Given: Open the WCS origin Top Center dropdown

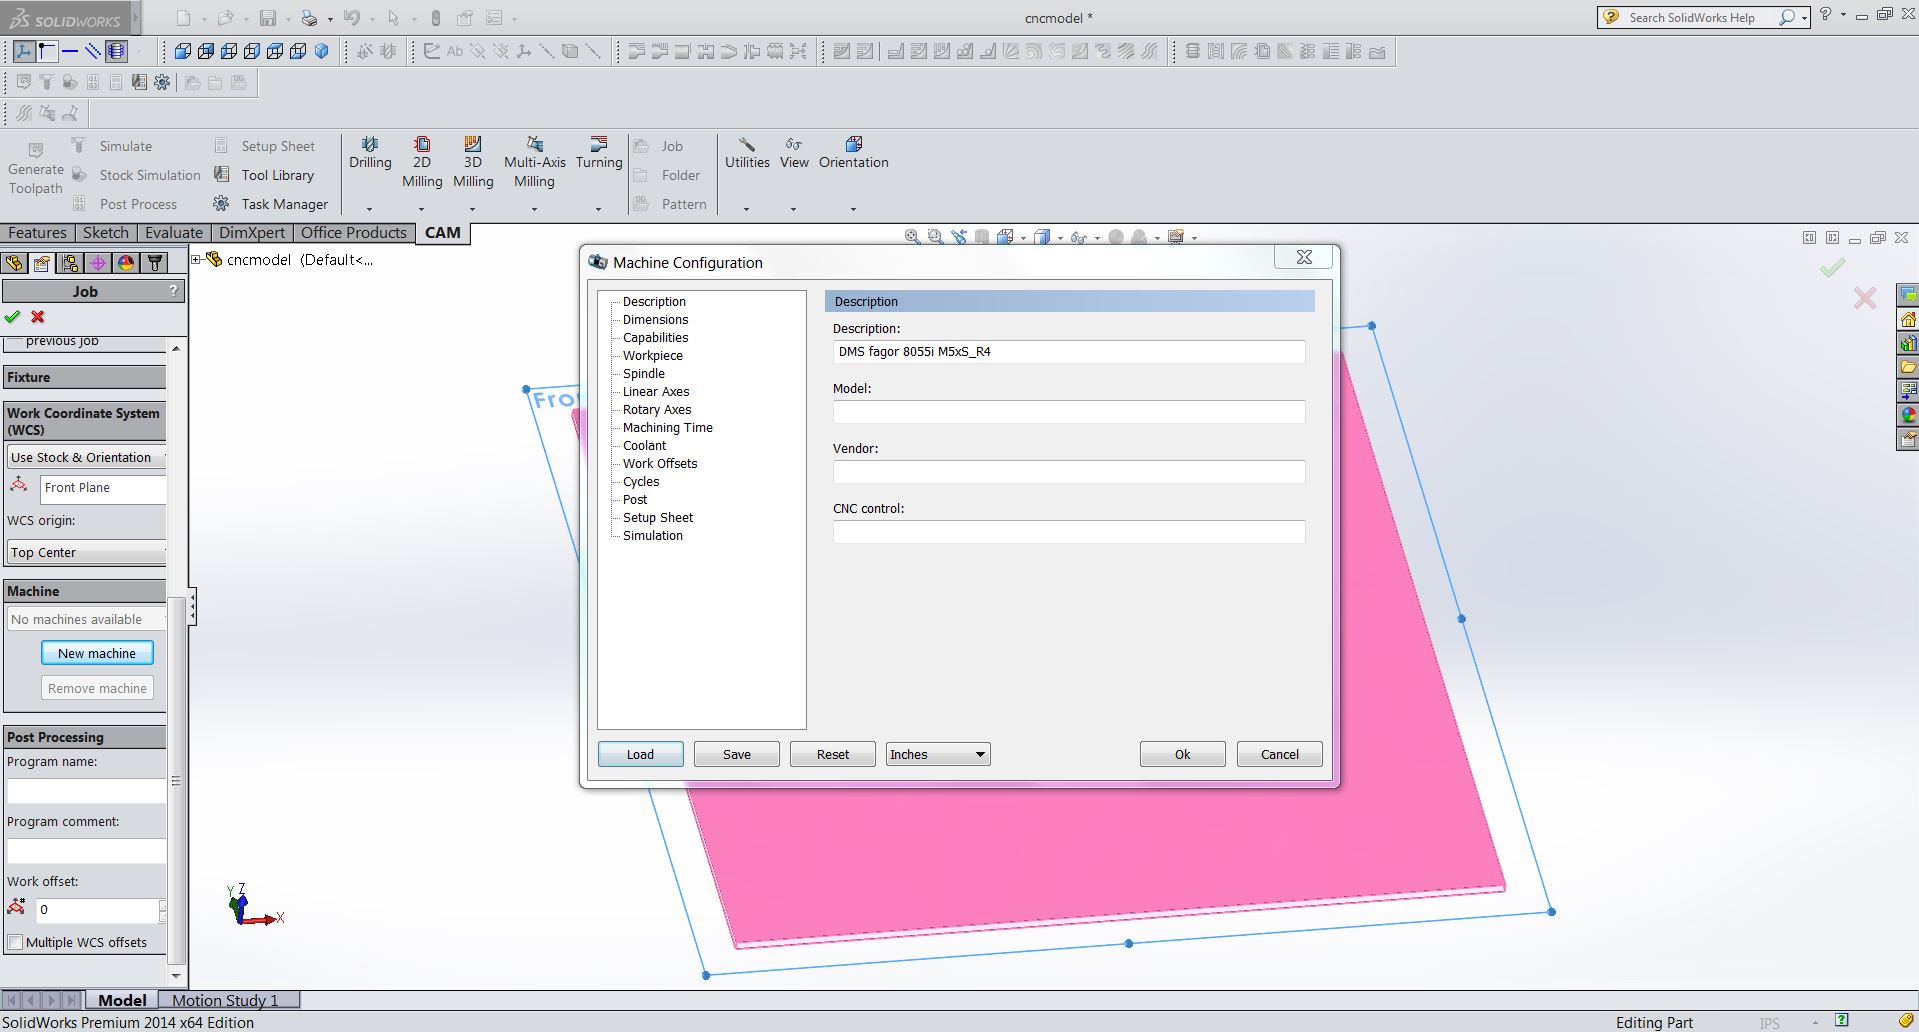Looking at the screenshot, I should [x=84, y=552].
